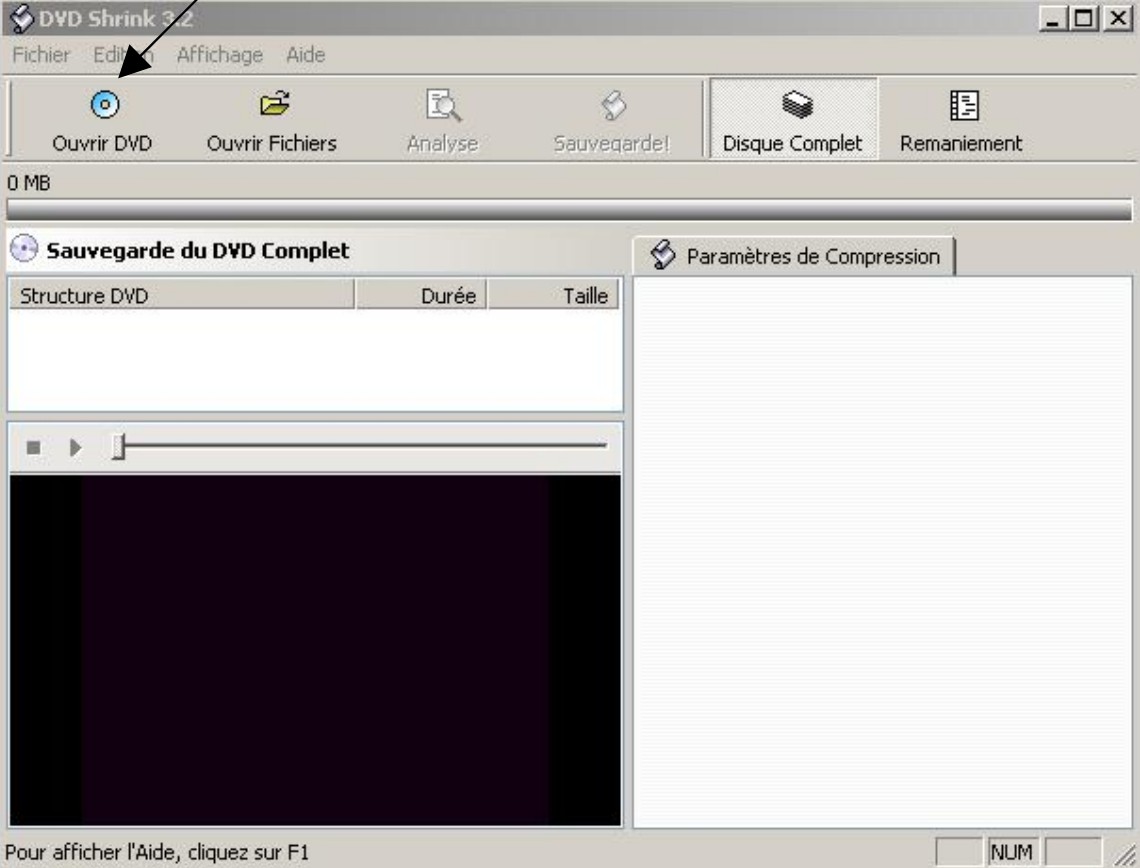The width and height of the screenshot is (1140, 868).
Task: Maximize the DVD Shrink window
Action: (1083, 18)
